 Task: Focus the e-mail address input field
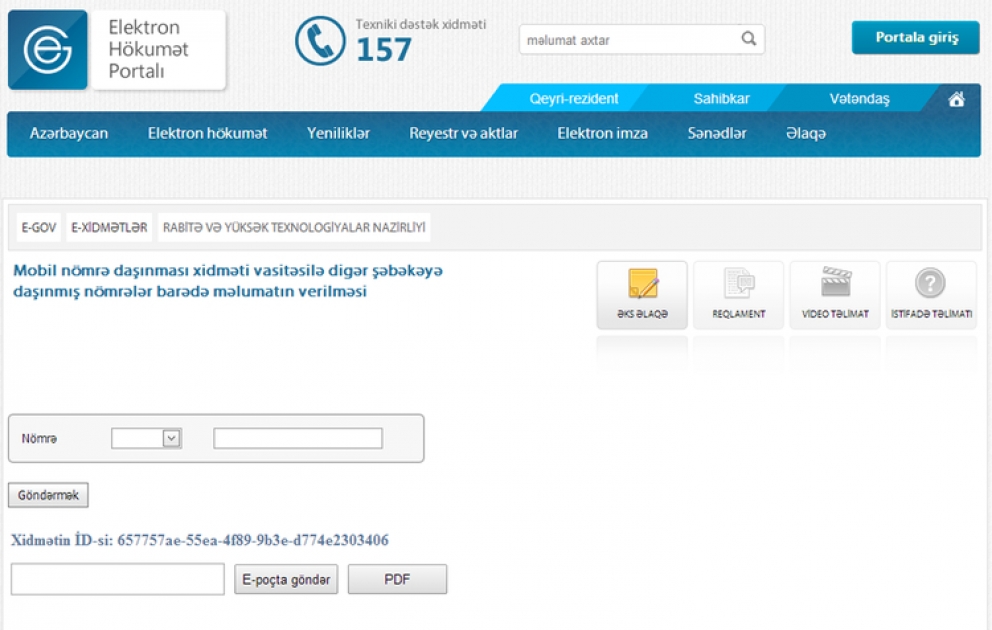(118, 579)
